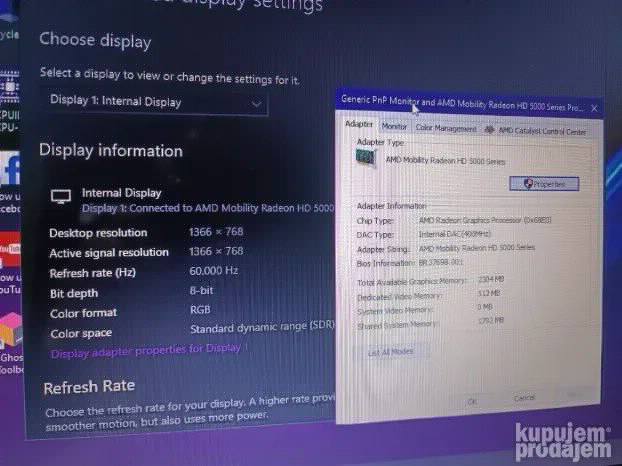Close the Generic PnP Monitor properties dialog
Screen dimensions: 622x466
pyautogui.click(x=594, y=108)
